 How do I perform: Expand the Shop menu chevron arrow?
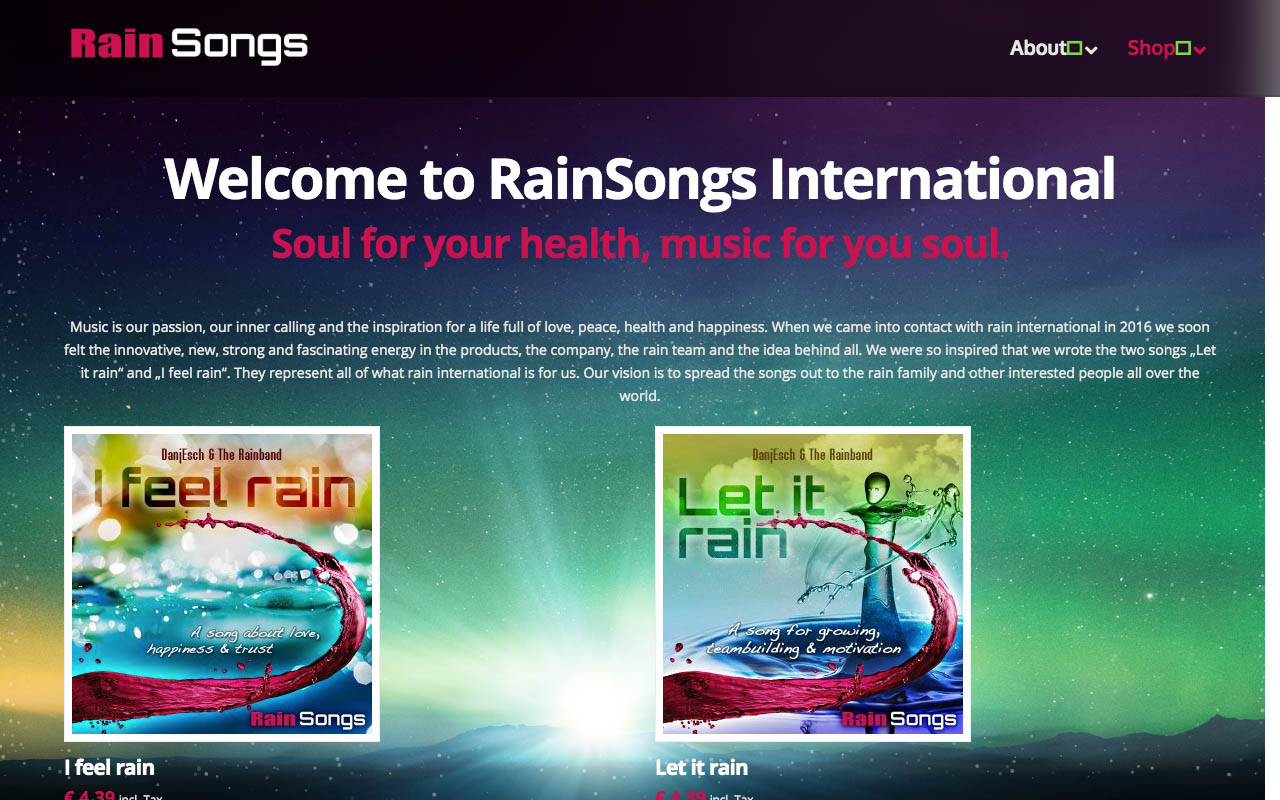tap(1199, 50)
